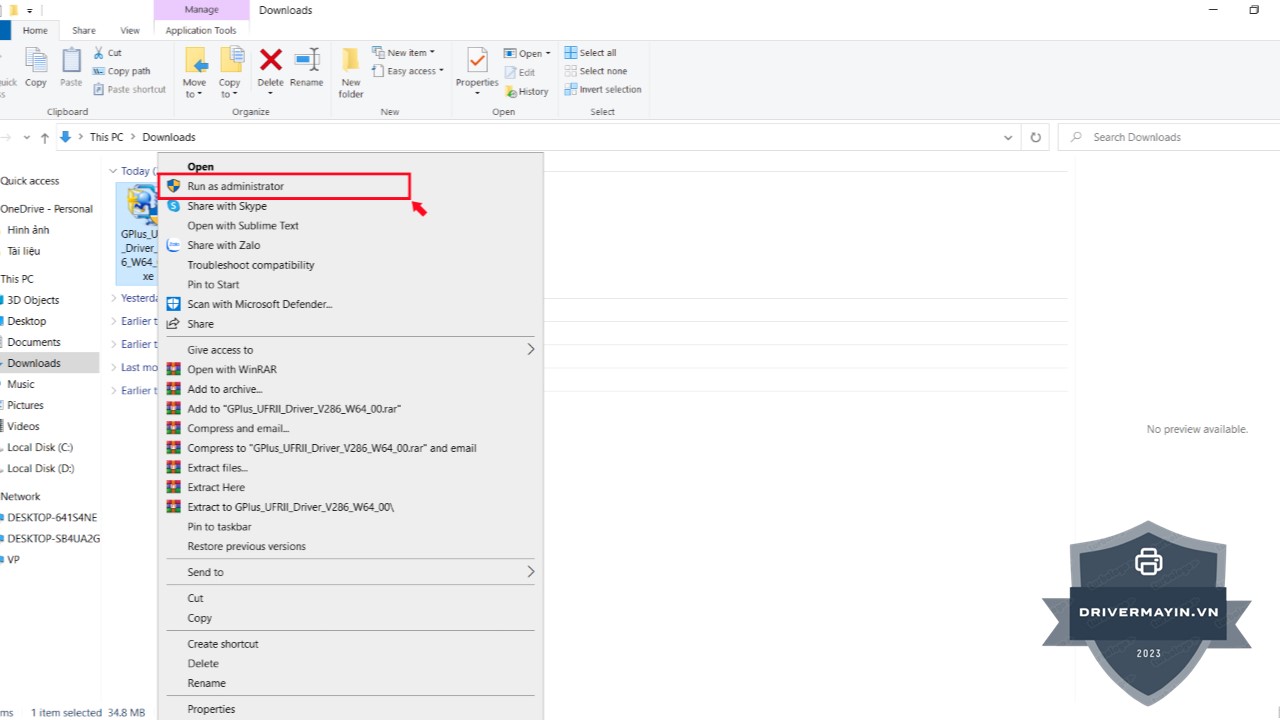This screenshot has width=1280, height=720.
Task: Select Local Disk (C:) in sidebar
Action: [40, 447]
